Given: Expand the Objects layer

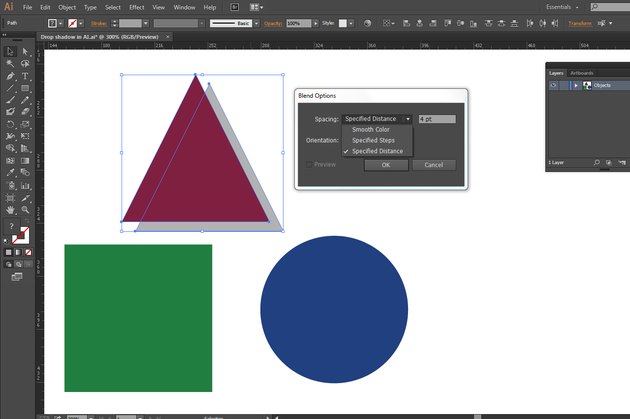Looking at the screenshot, I should 576,85.
